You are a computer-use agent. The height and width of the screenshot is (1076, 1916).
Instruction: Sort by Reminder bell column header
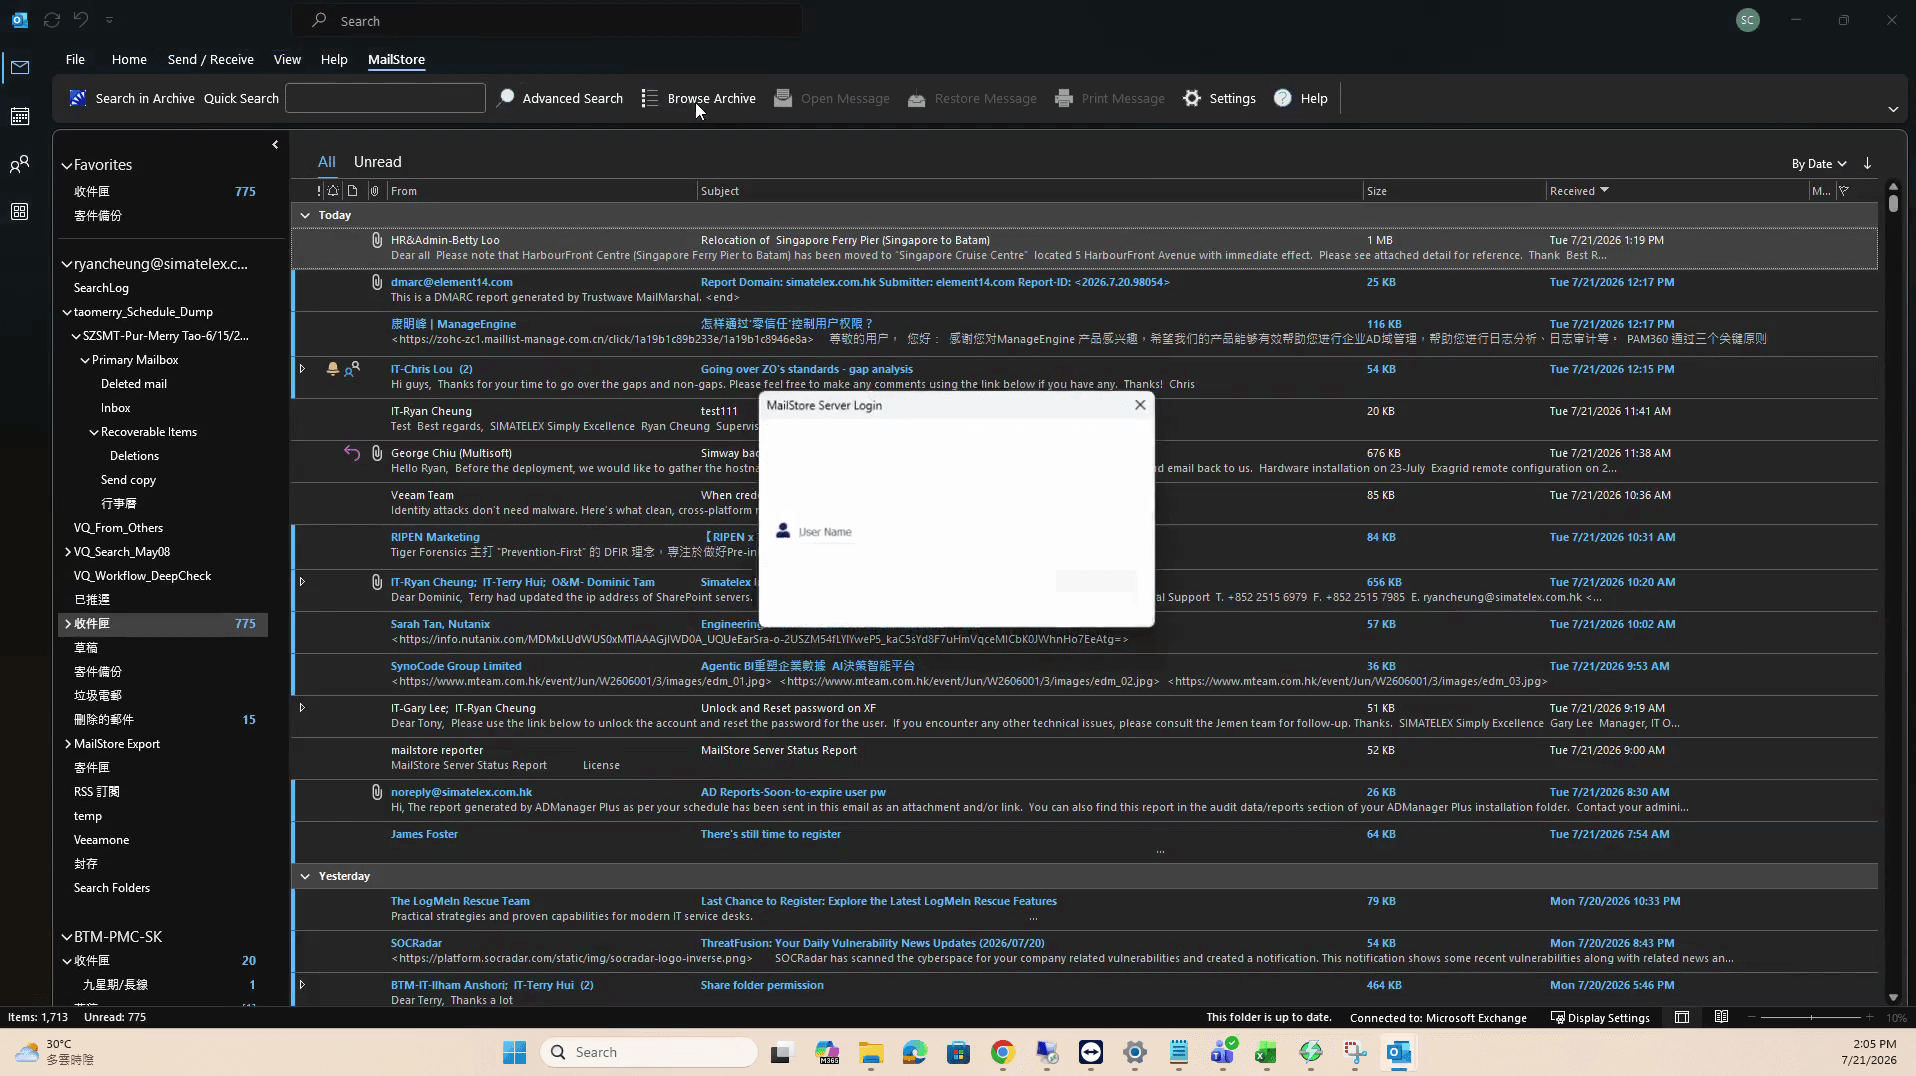(333, 191)
